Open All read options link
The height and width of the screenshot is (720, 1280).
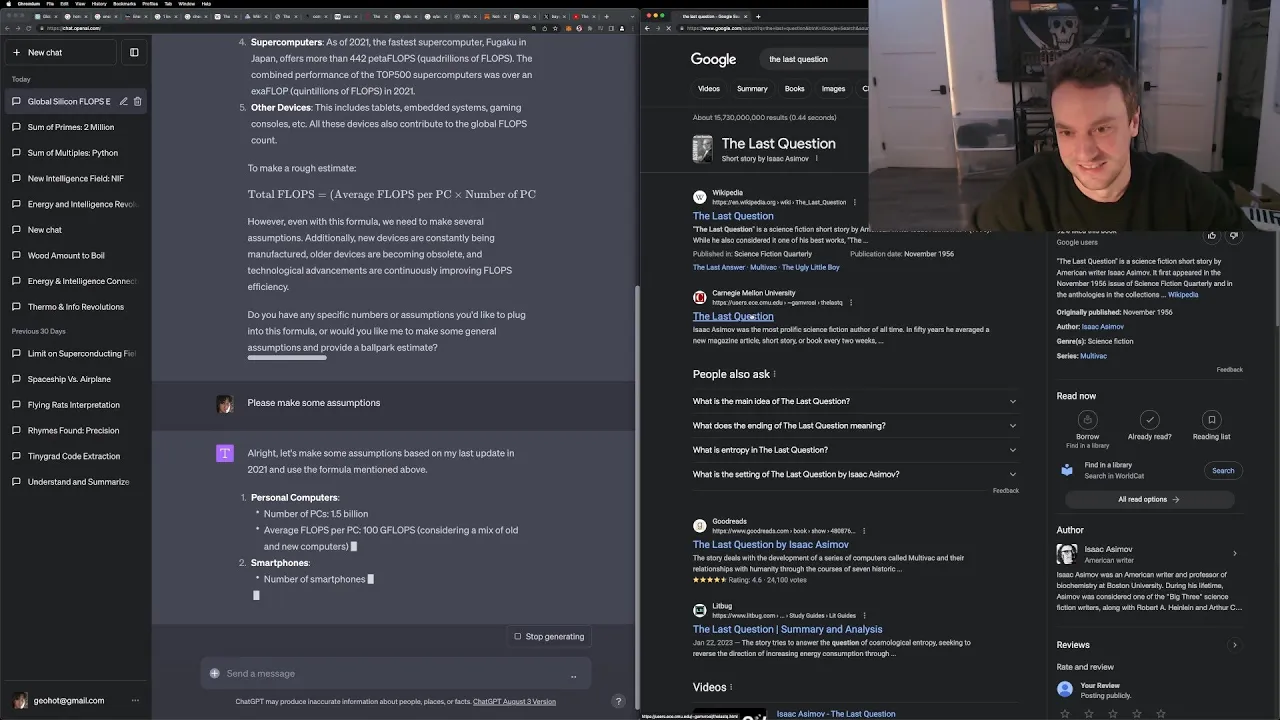click(1148, 499)
